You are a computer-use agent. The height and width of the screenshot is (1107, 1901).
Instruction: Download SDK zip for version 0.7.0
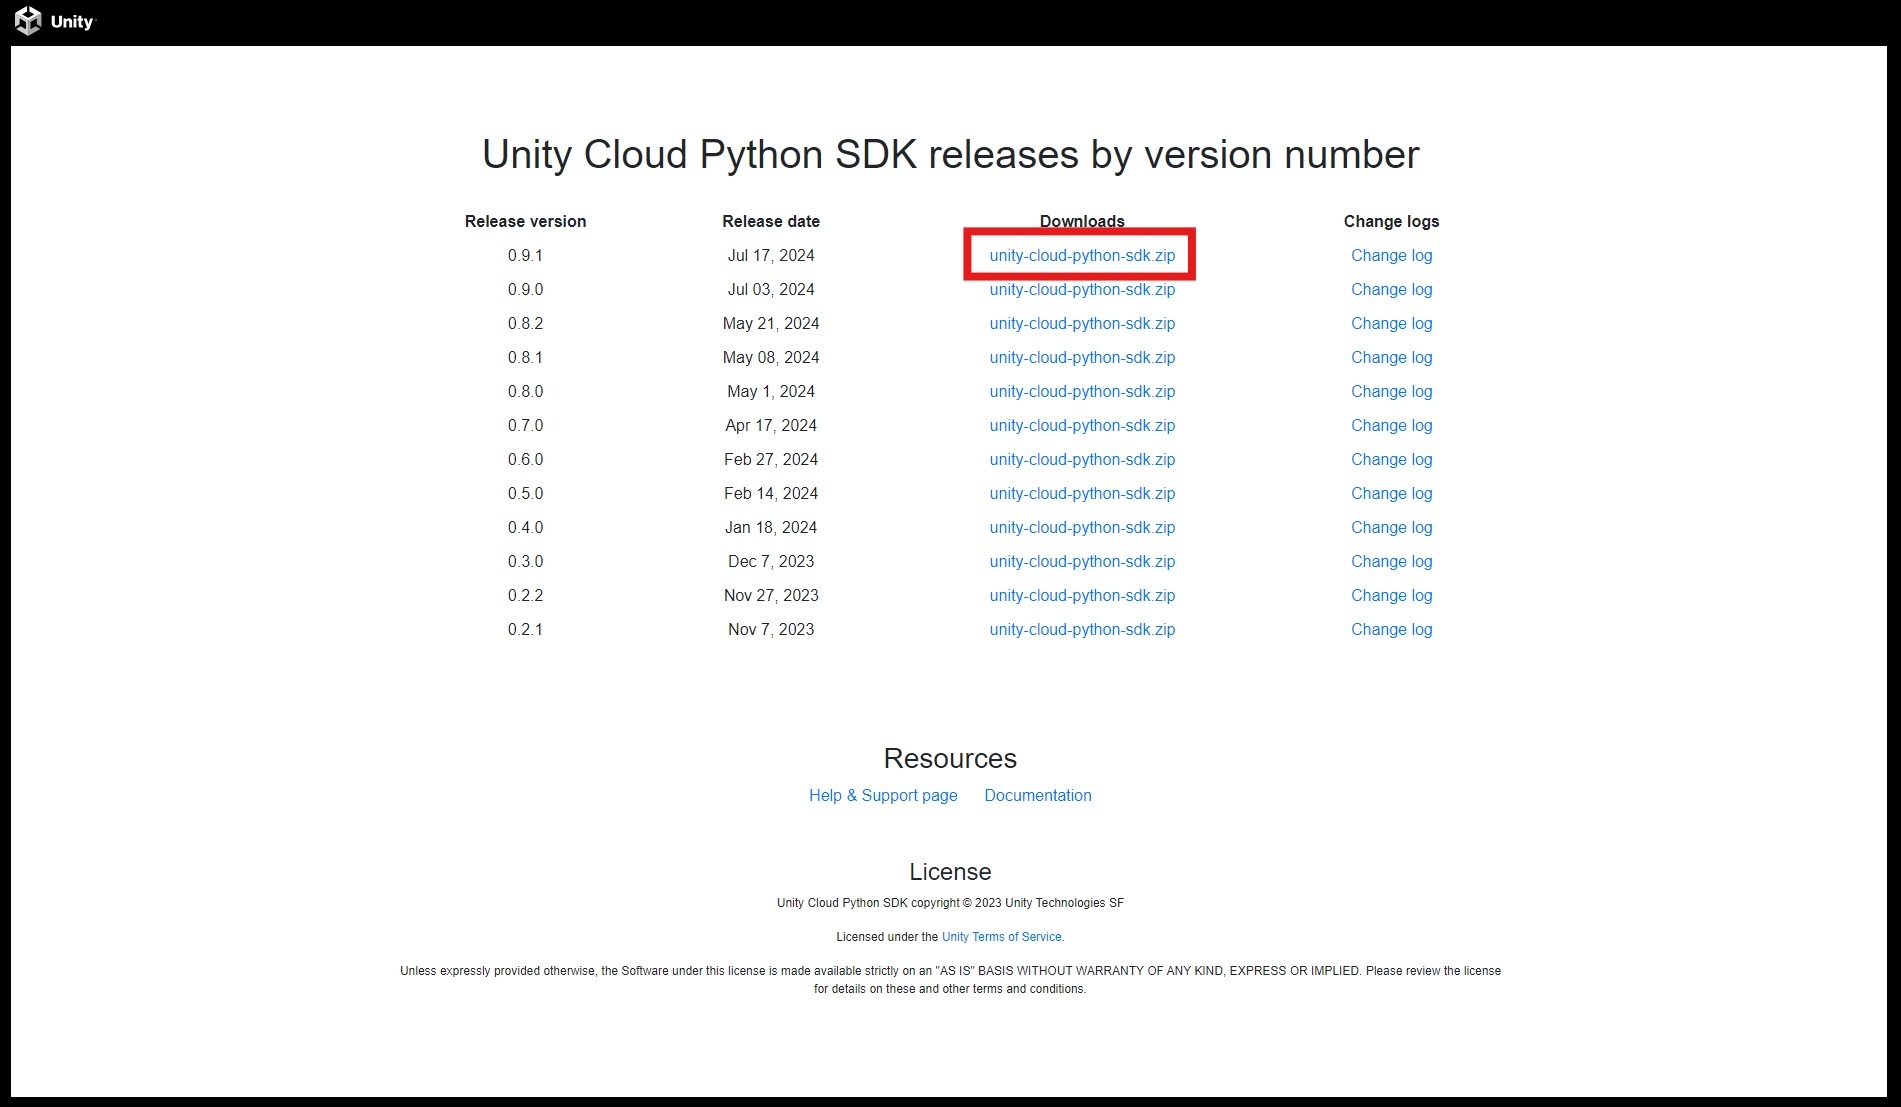coord(1082,425)
